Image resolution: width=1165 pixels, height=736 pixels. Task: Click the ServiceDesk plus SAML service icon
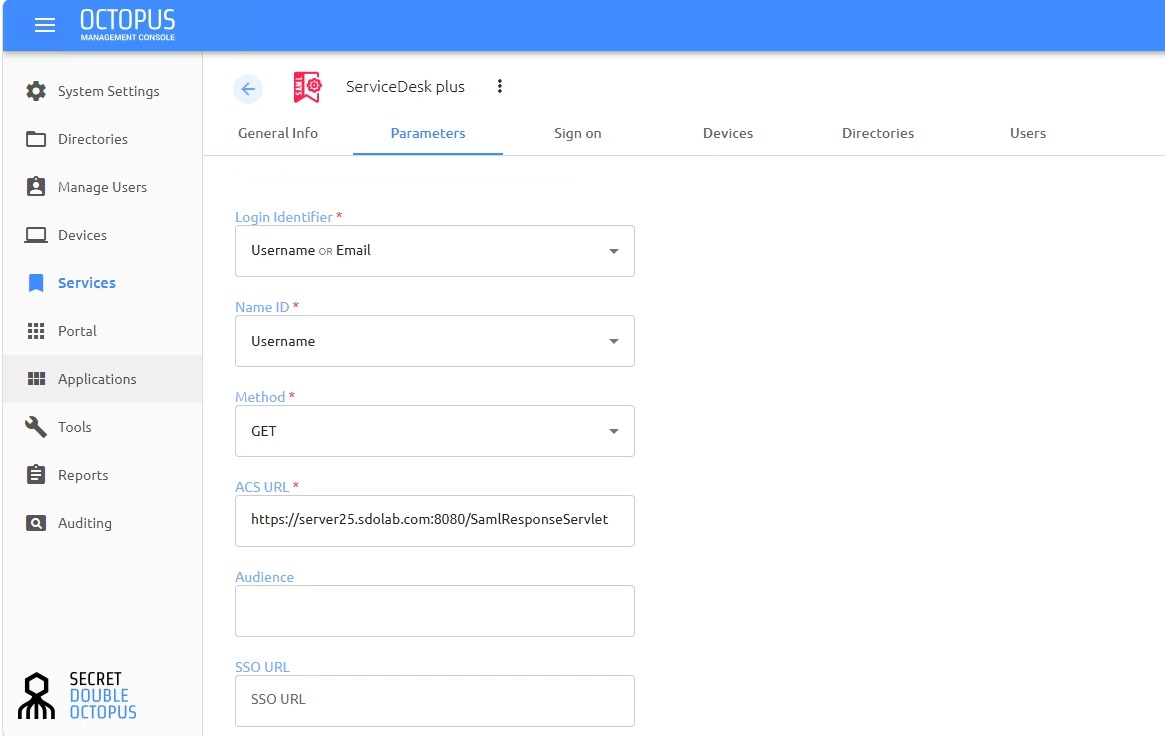coord(307,87)
